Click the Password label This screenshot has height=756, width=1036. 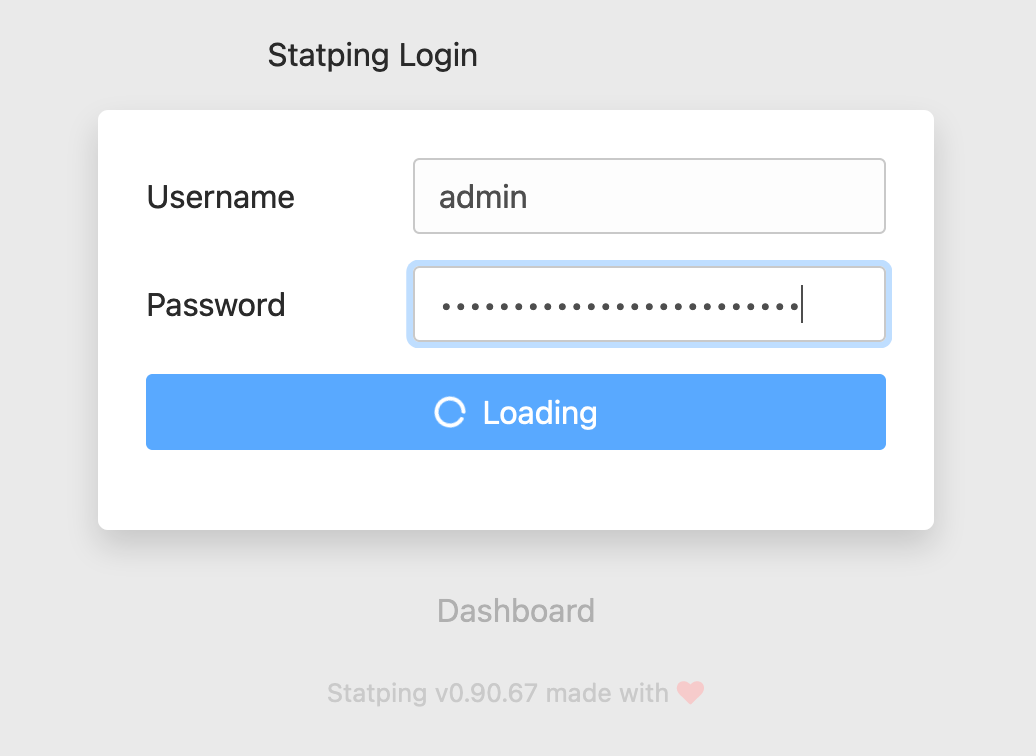tap(216, 305)
